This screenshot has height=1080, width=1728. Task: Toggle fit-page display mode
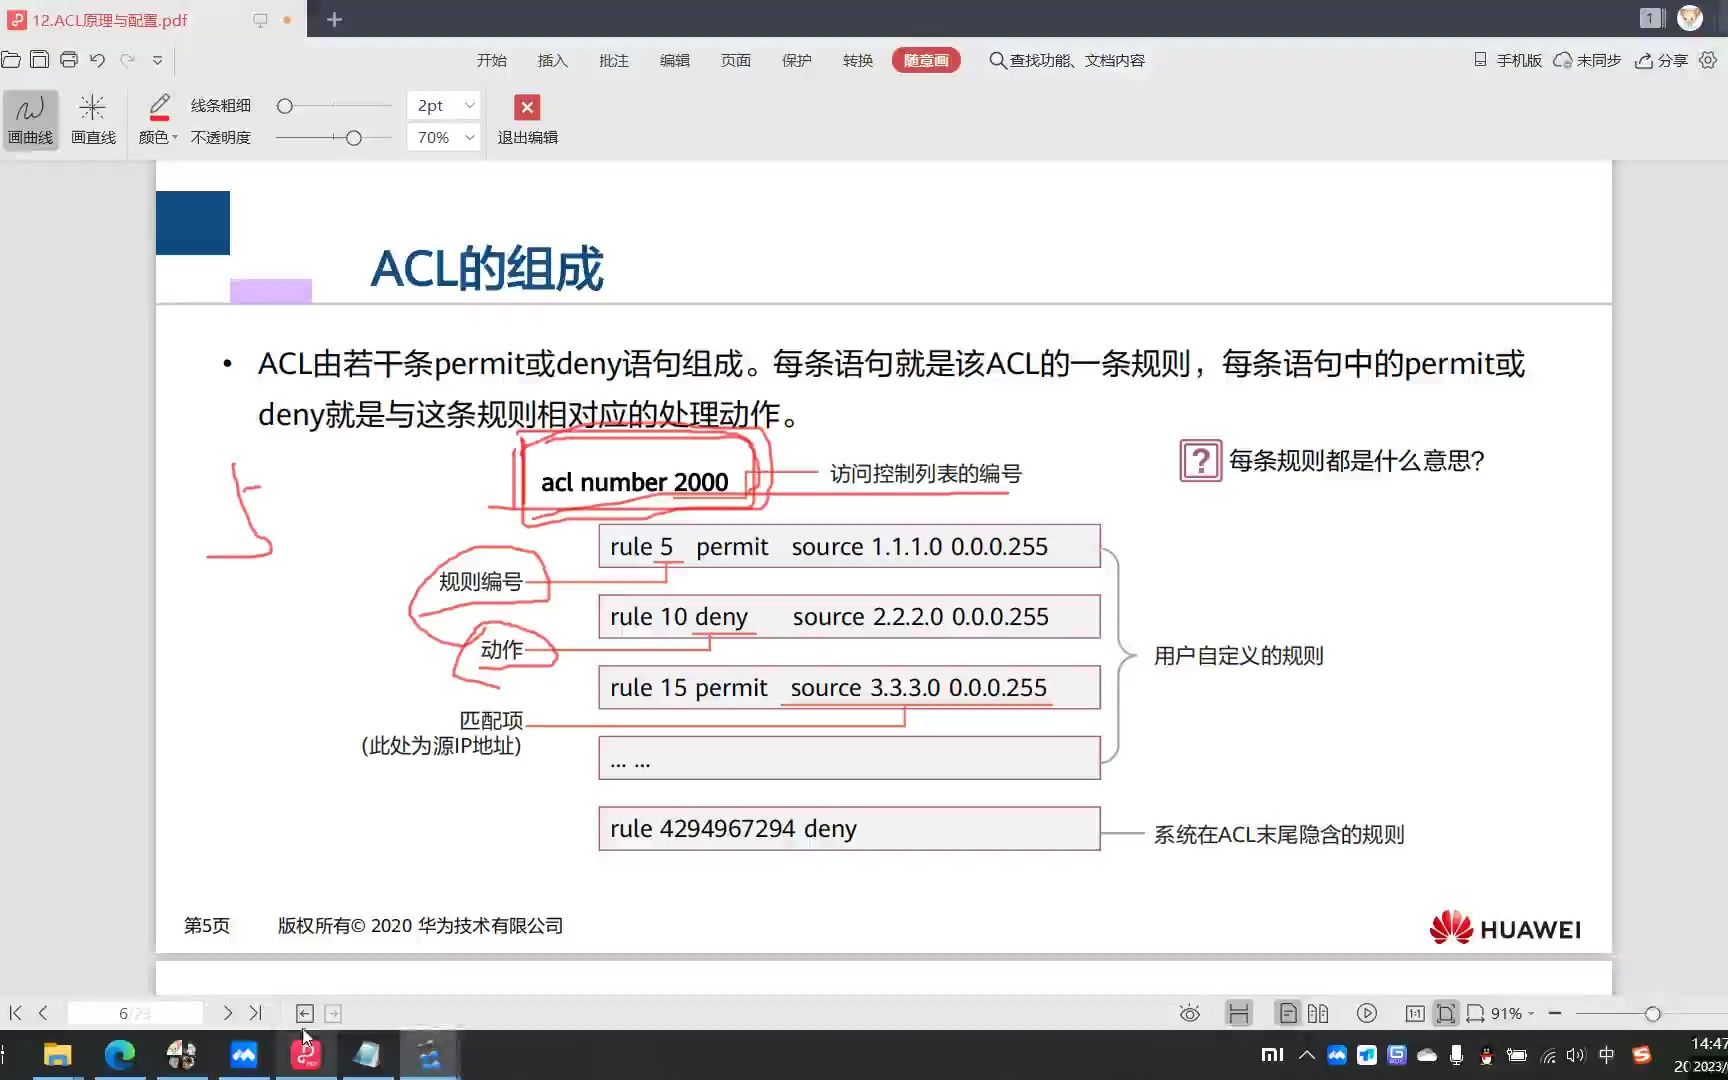point(1445,1013)
